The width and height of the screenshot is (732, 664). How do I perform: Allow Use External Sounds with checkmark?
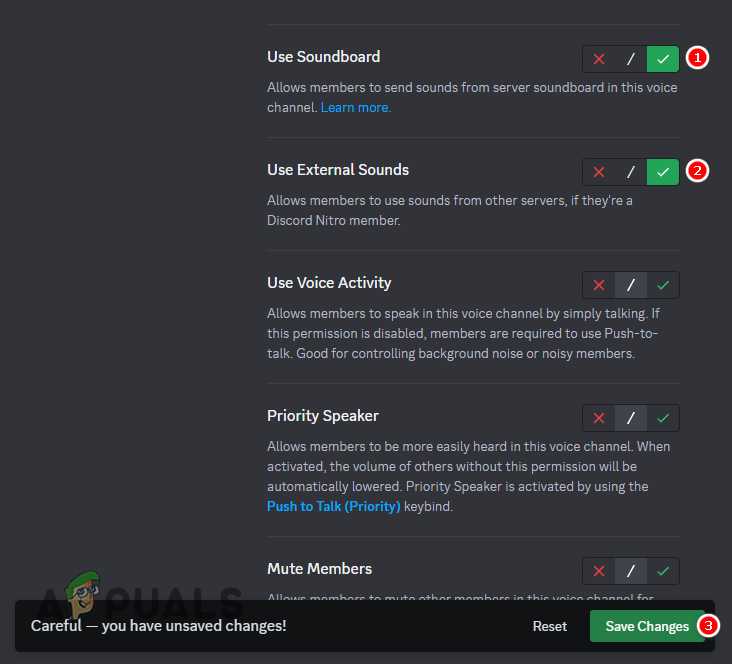click(x=663, y=172)
